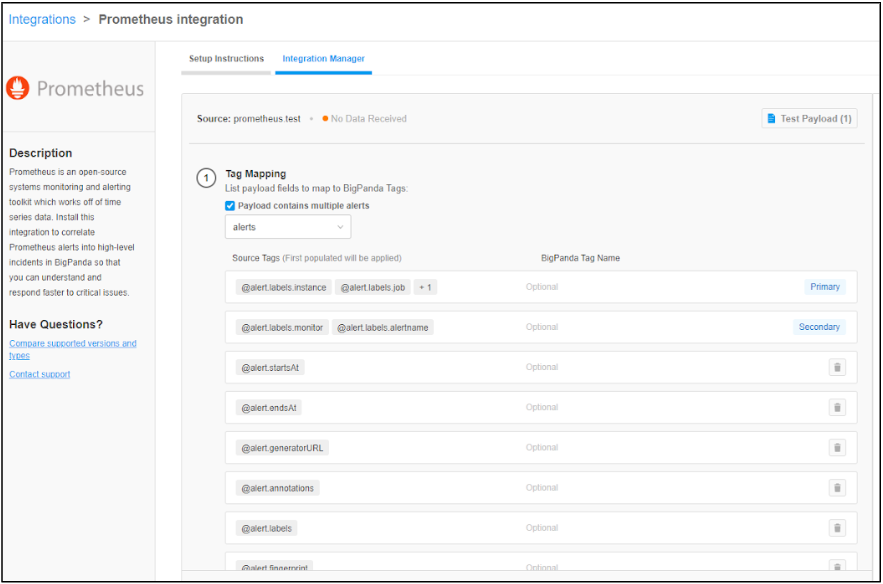883x584 pixels.
Task: Click the Test Payload document icon
Action: click(x=771, y=118)
